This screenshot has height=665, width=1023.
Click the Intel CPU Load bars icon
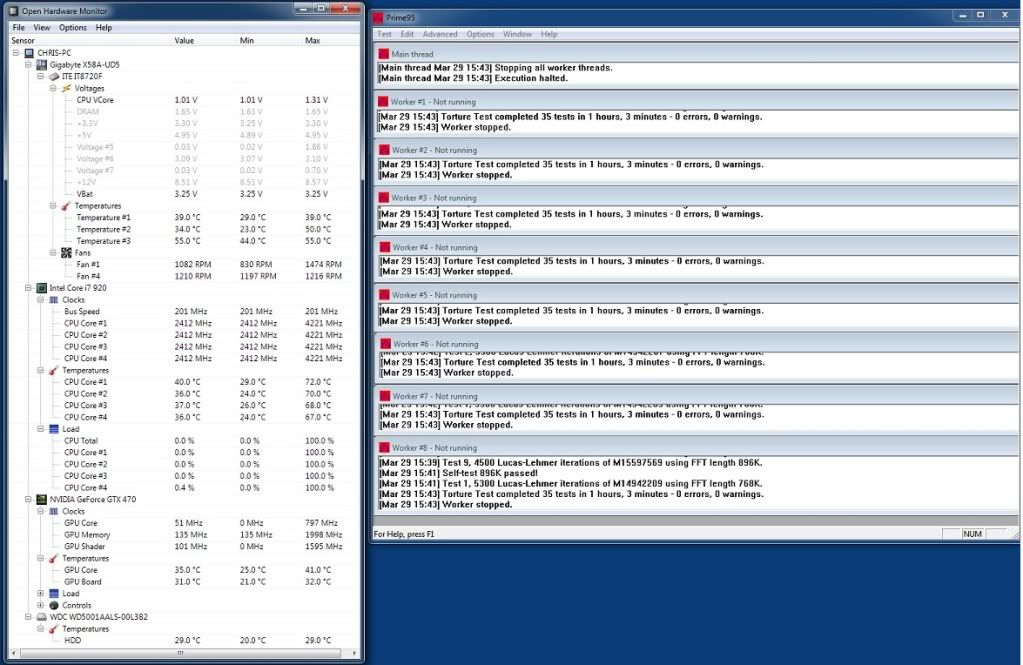(x=53, y=429)
